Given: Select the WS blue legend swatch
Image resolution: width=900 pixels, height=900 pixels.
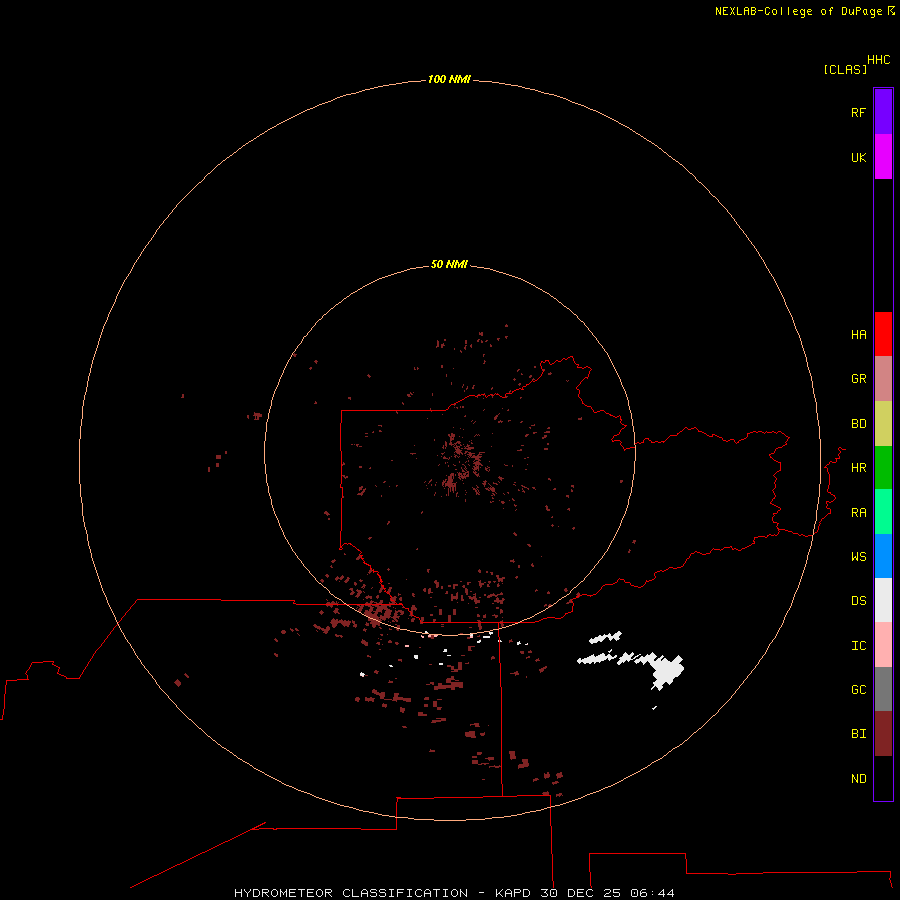Looking at the screenshot, I should click(883, 556).
